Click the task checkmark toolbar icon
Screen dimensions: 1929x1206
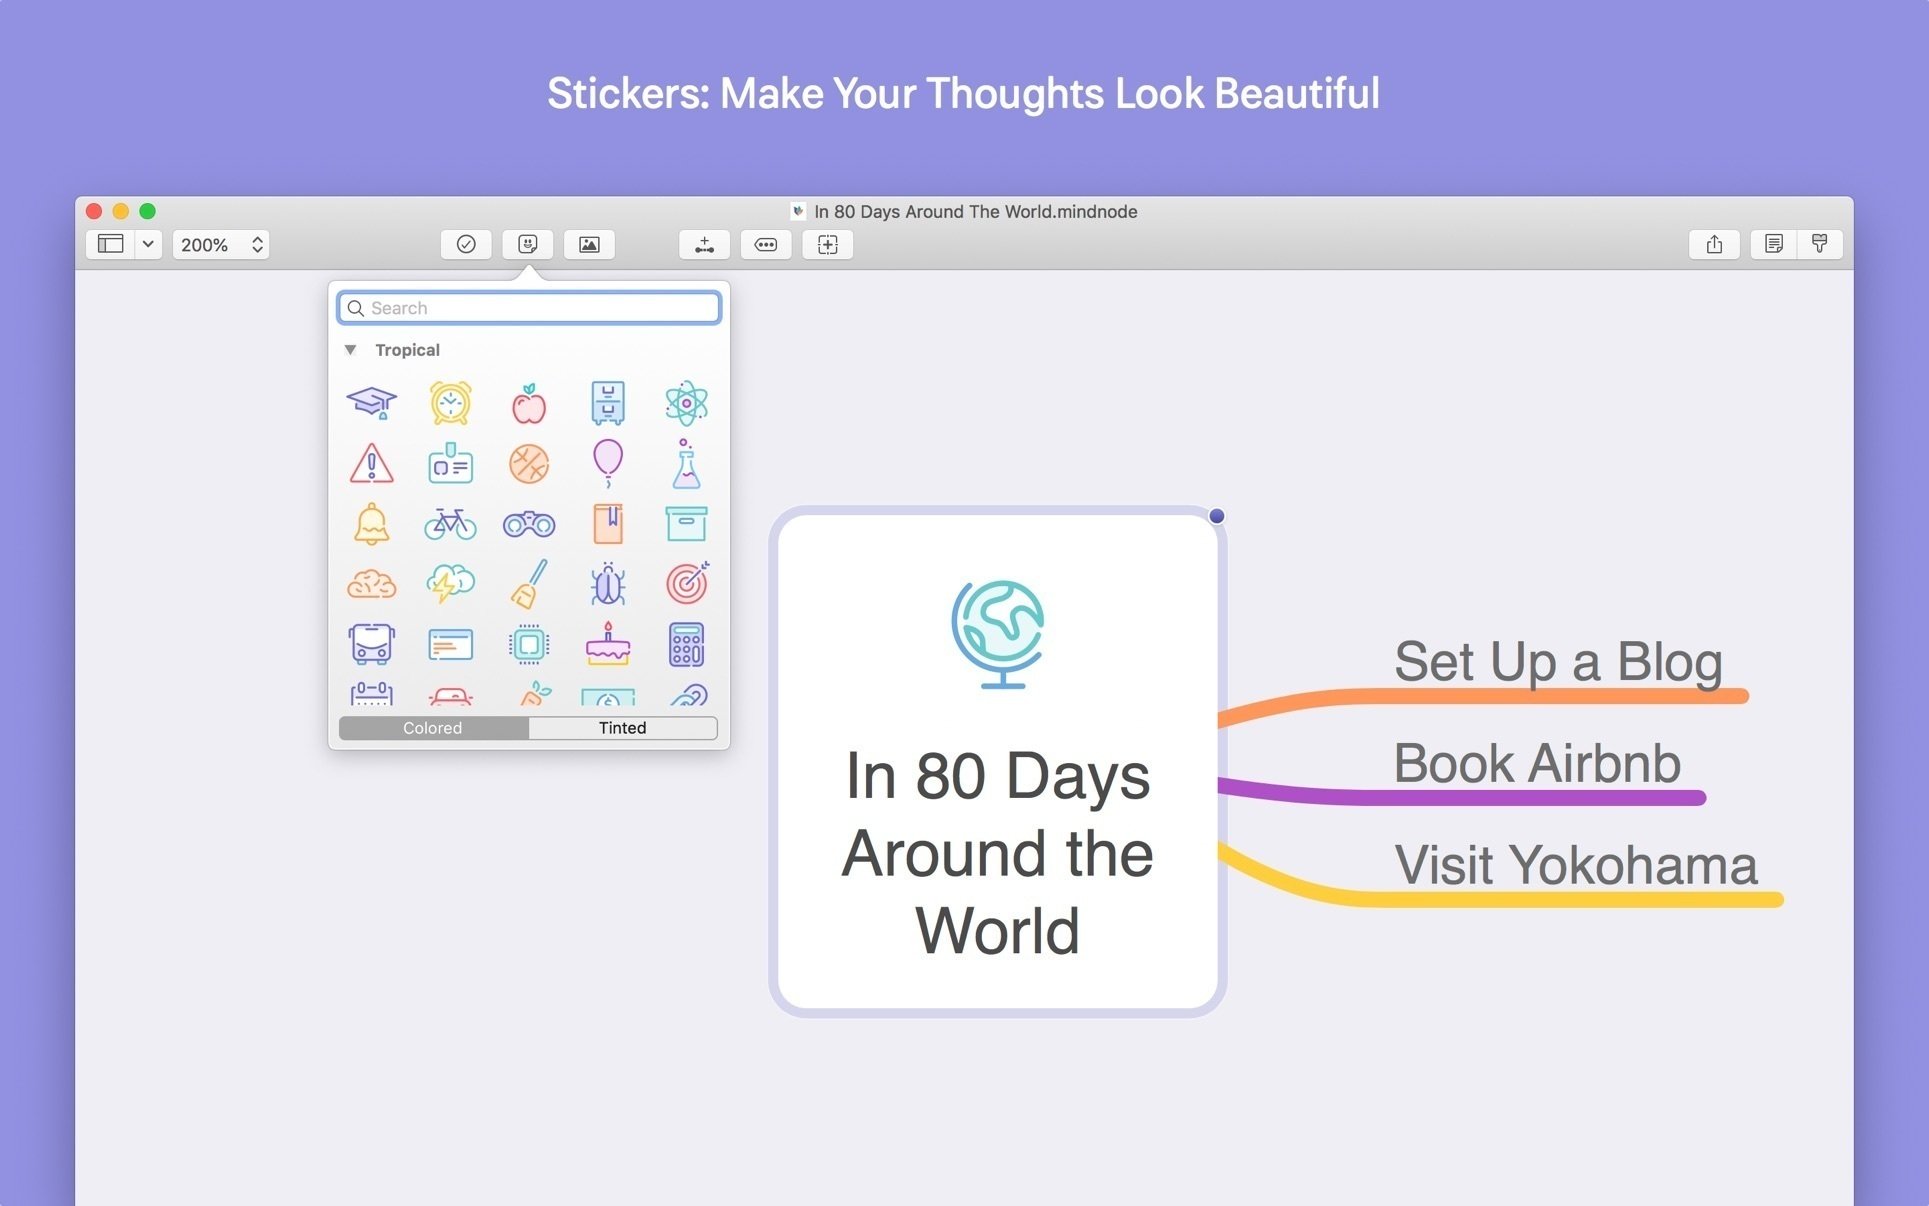466,244
